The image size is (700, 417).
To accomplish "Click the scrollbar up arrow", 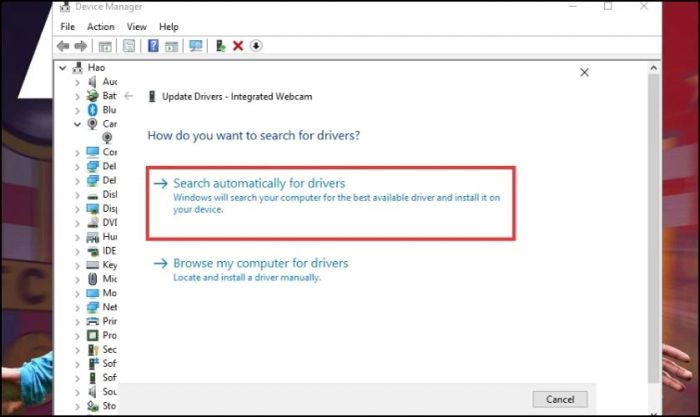I will [654, 68].
